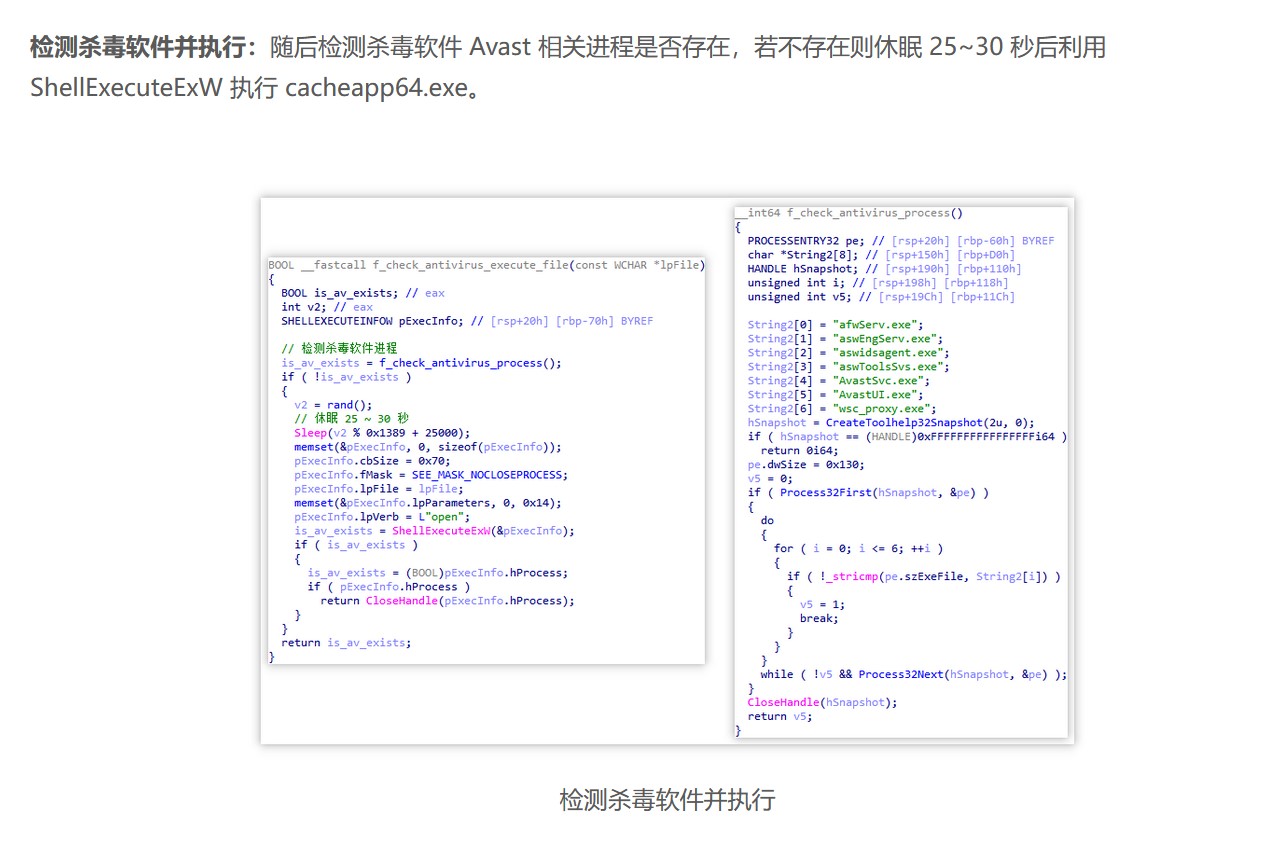Viewport: 1264px width, 841px height.
Task: Click the "aswEngServ.exe" string line
Action: (x=846, y=339)
